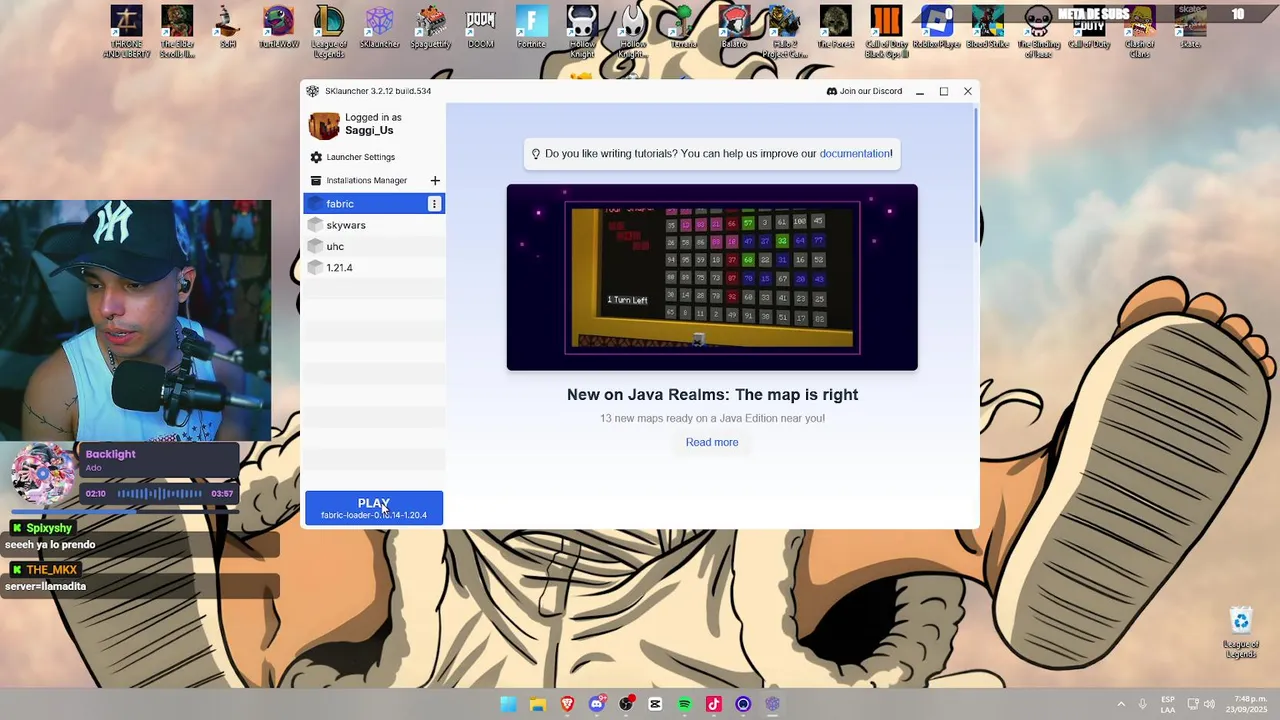Image resolution: width=1280 pixels, height=720 pixels.
Task: Open CapCut from the taskbar
Action: pyautogui.click(x=655, y=704)
